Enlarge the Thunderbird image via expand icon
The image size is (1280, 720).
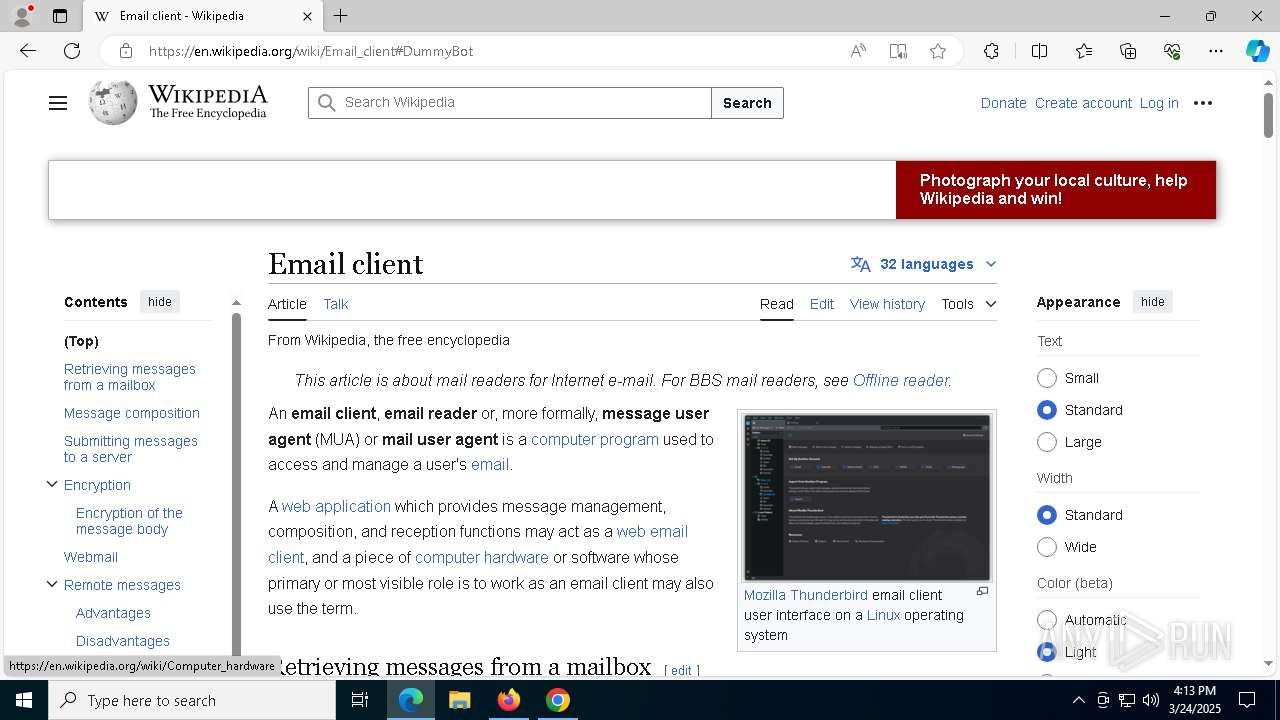point(982,592)
